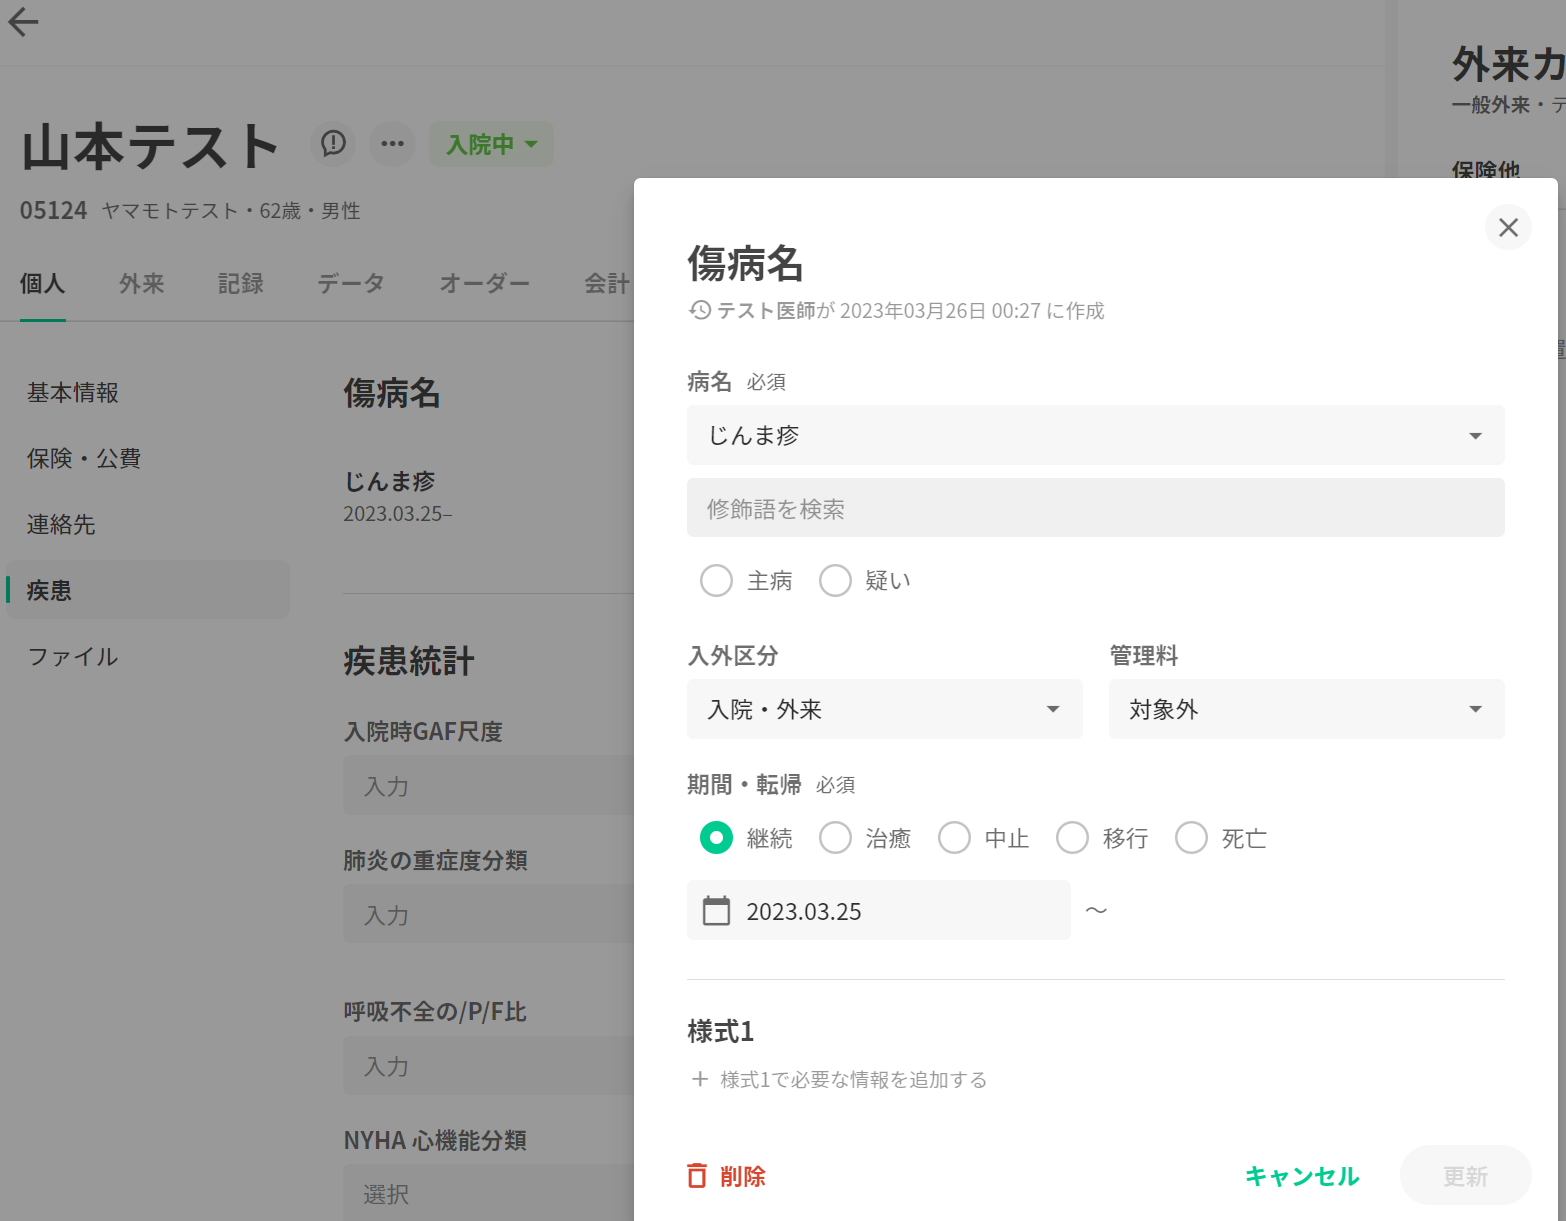
Task: Switch to the オーダー tab
Action: pos(485,284)
